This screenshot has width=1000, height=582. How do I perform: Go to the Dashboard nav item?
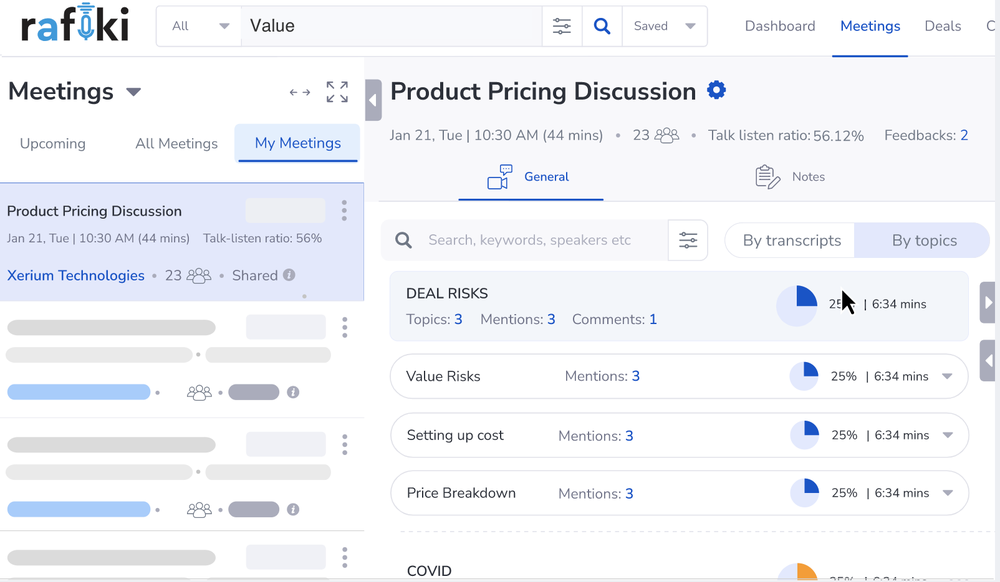(x=780, y=26)
